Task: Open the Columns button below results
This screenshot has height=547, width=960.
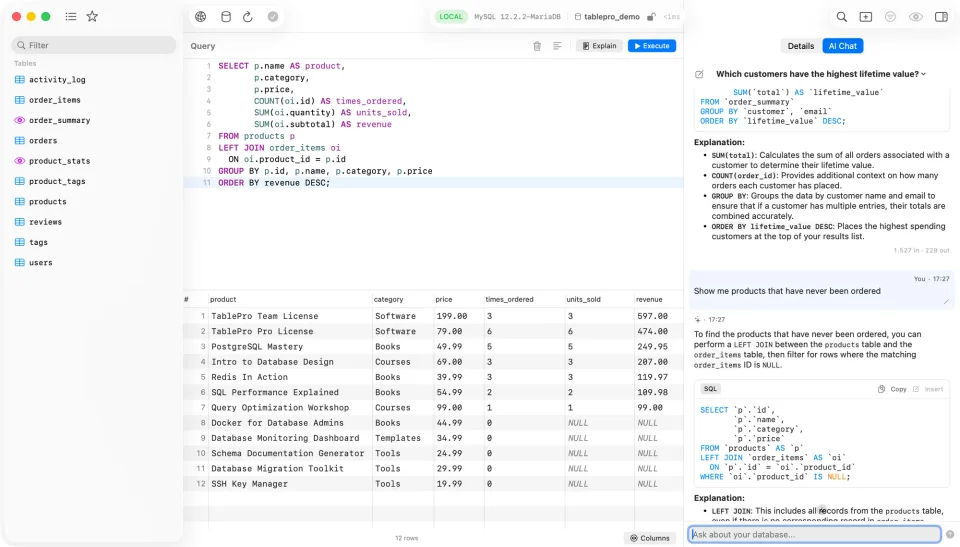Action: [x=650, y=538]
